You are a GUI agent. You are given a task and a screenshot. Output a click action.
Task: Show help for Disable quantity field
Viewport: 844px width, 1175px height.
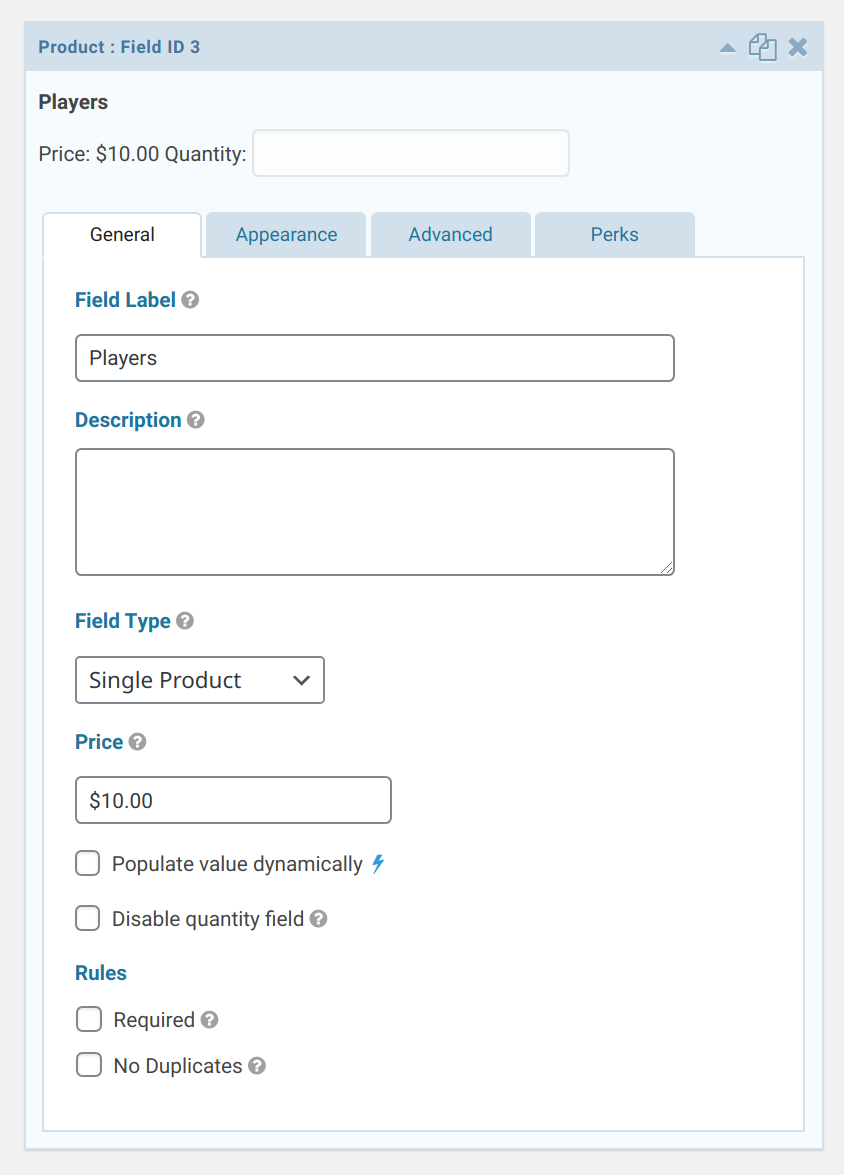click(x=319, y=919)
